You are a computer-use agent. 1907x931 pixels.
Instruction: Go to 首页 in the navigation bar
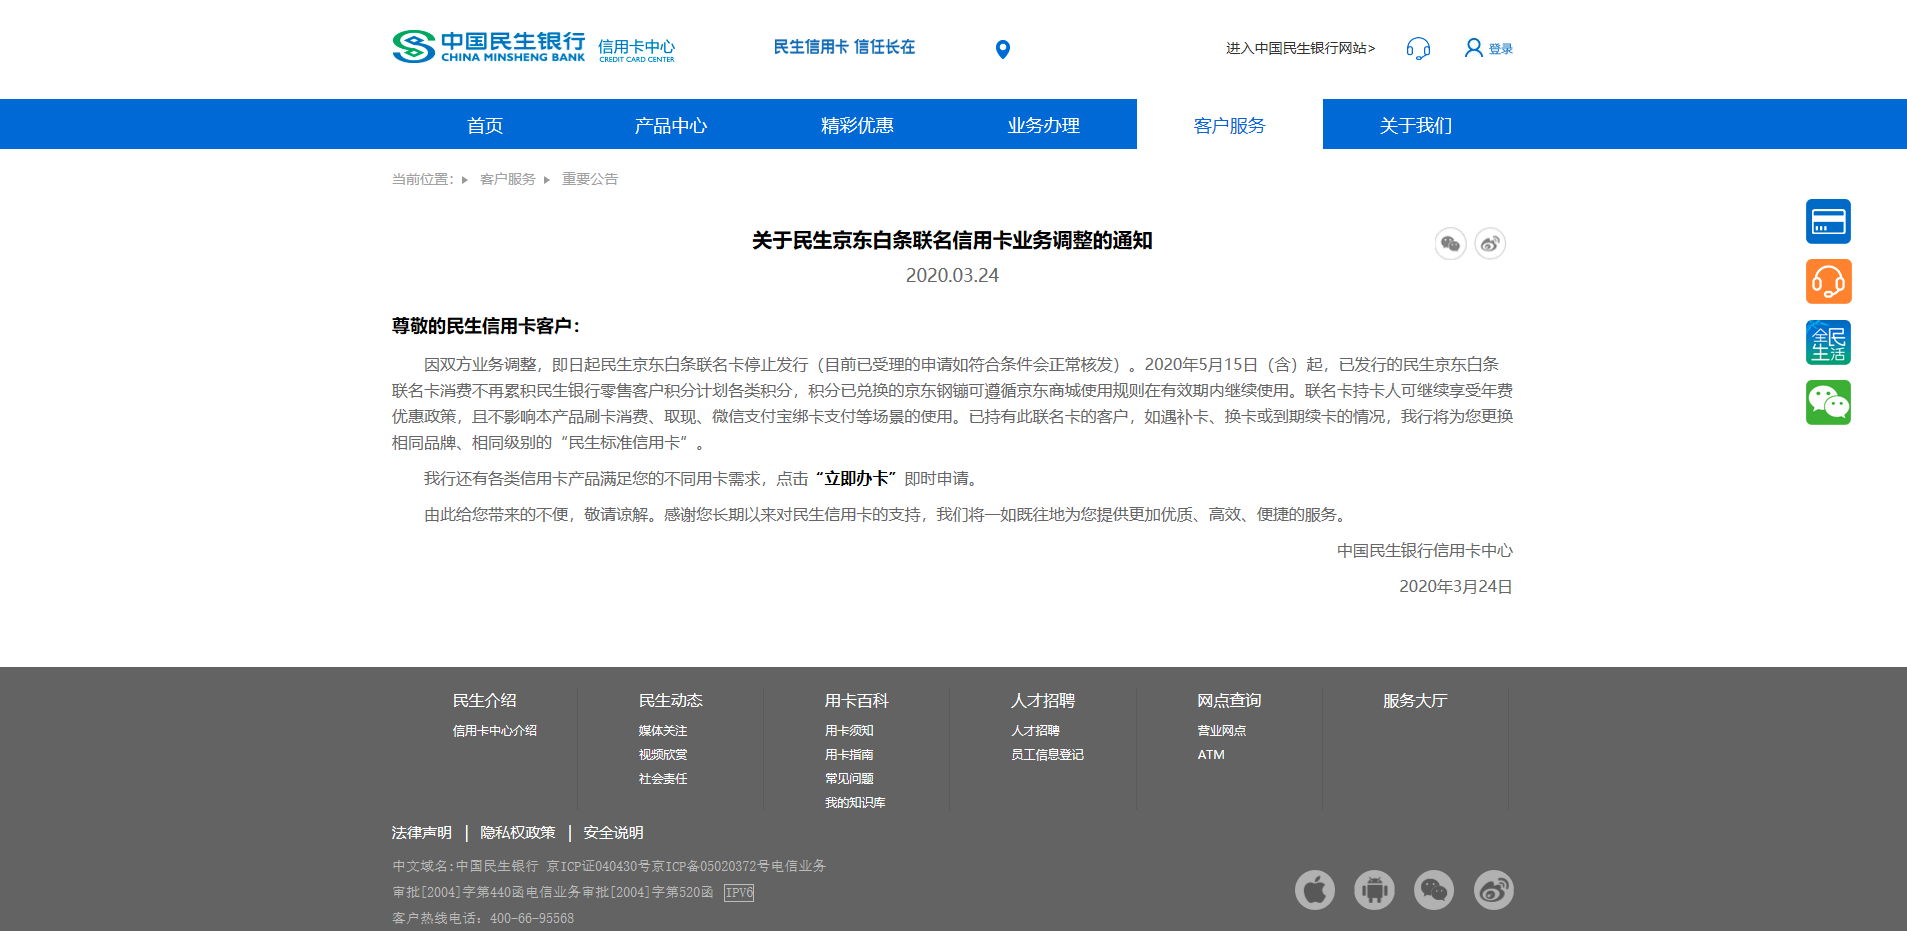tap(485, 125)
